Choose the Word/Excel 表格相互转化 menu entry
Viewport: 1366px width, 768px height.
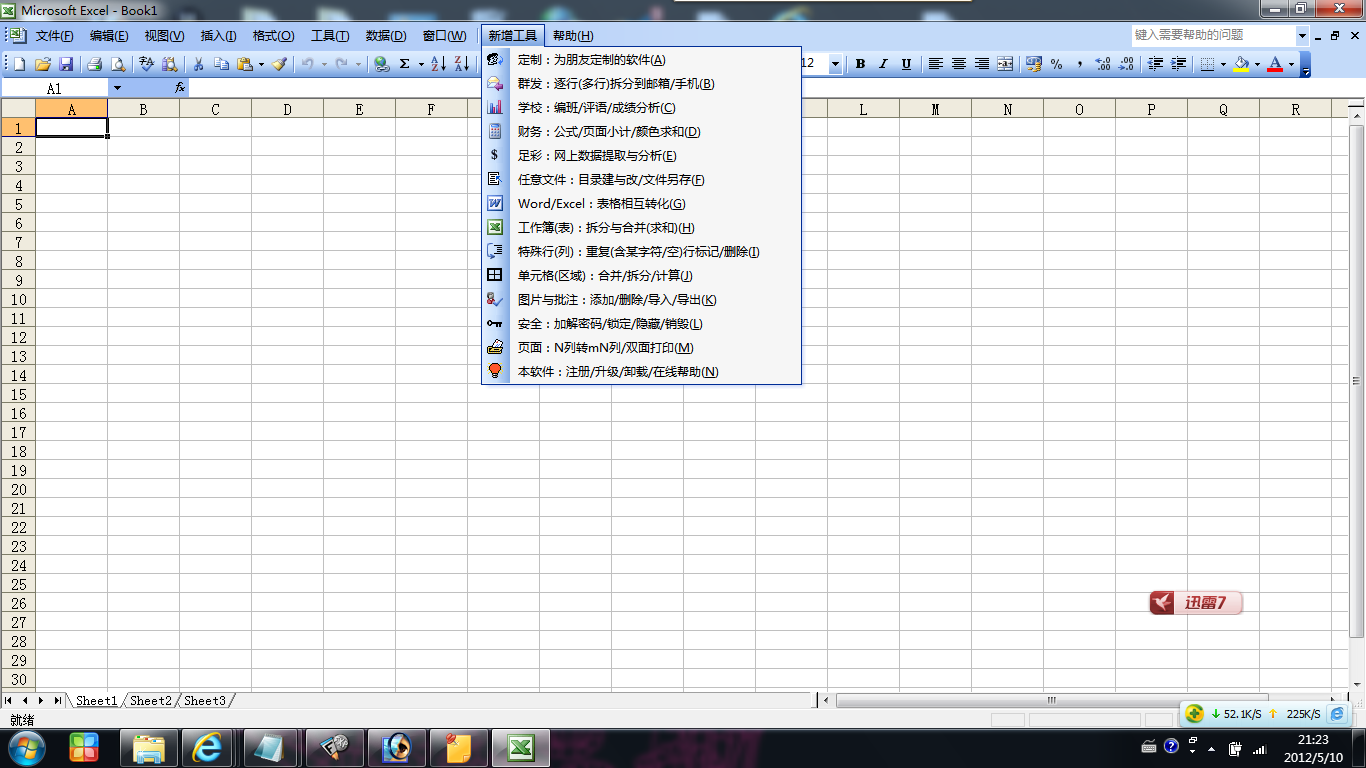point(601,204)
